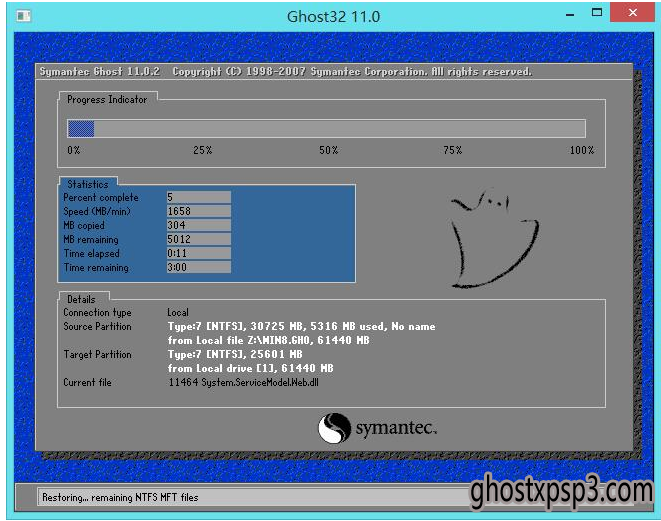The image size is (661, 521).
Task: Click the source file path Z:\WIN8.GHO line
Action: click(x=269, y=340)
